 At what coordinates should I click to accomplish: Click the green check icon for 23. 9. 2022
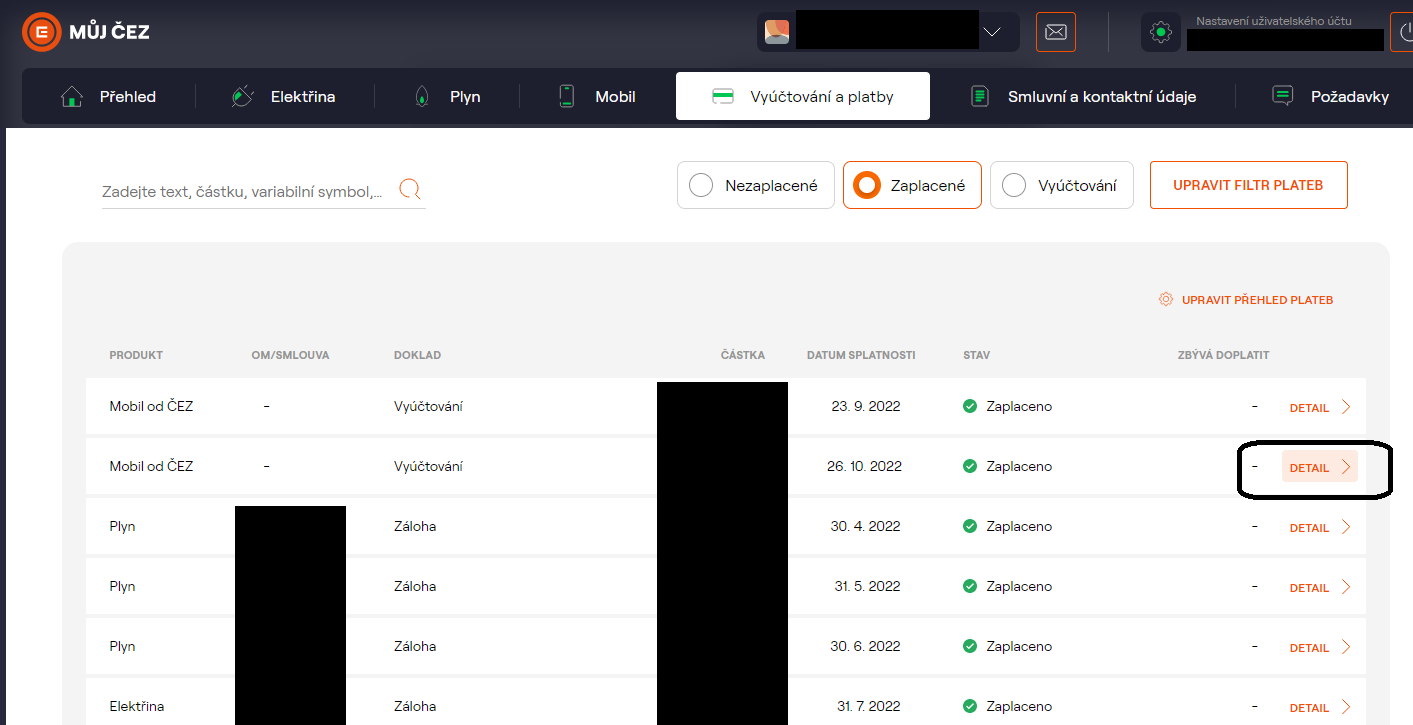point(969,406)
